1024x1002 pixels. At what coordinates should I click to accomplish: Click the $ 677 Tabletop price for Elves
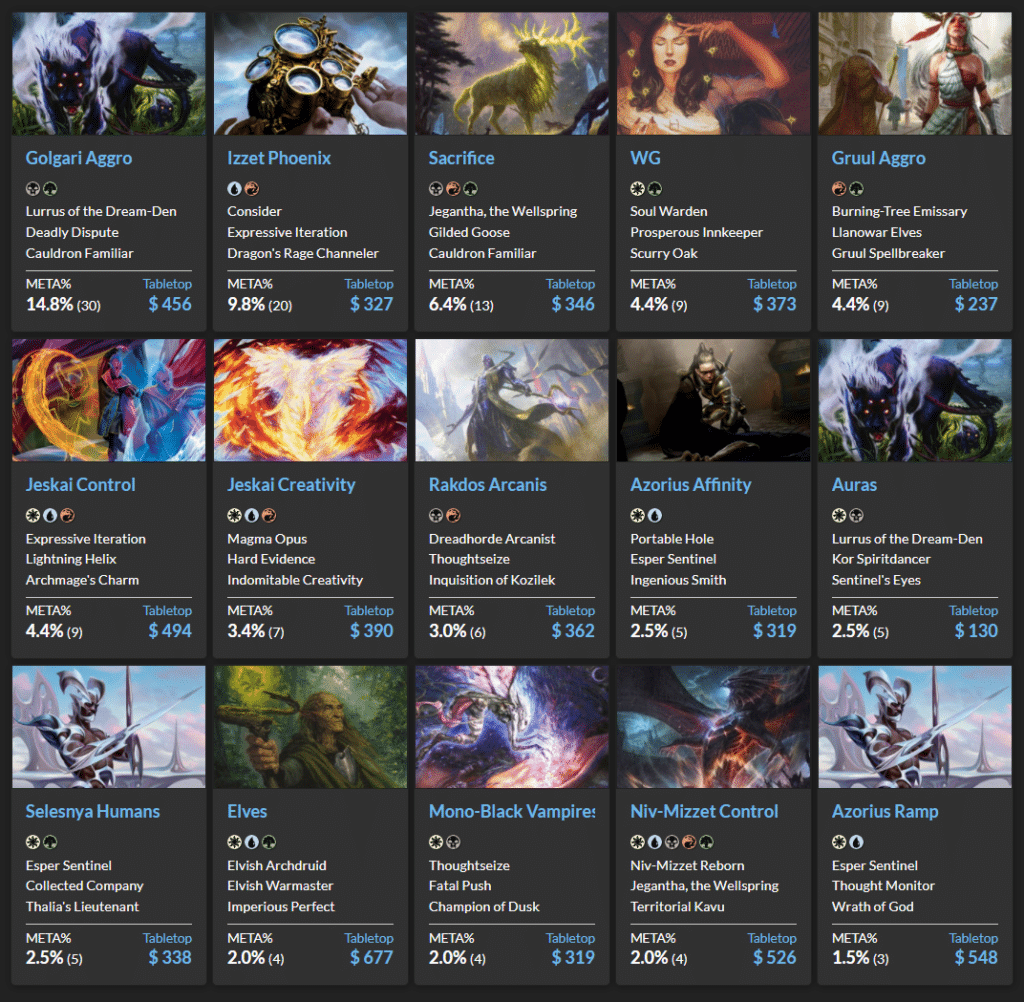tap(371, 958)
